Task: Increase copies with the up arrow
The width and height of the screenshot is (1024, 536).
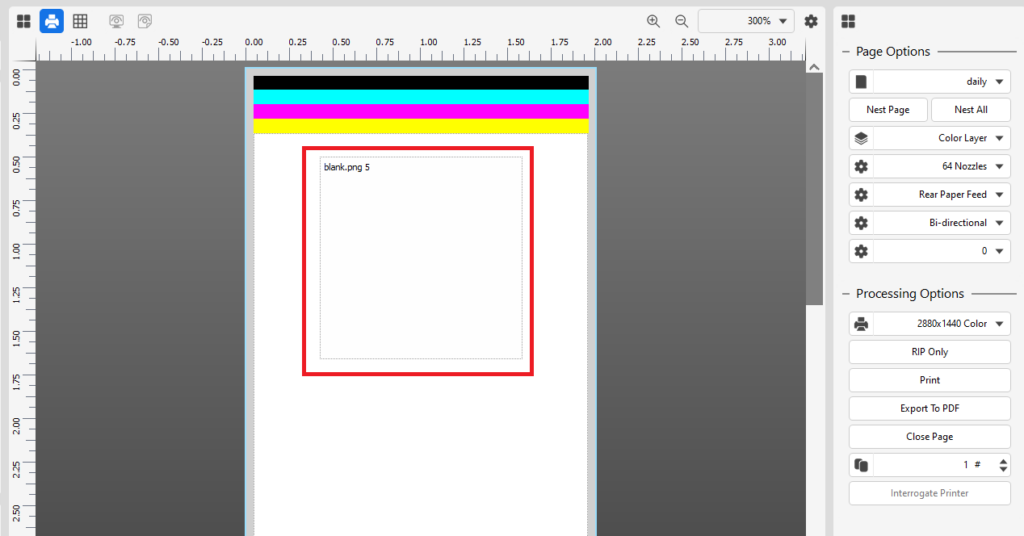Action: pos(1003,460)
